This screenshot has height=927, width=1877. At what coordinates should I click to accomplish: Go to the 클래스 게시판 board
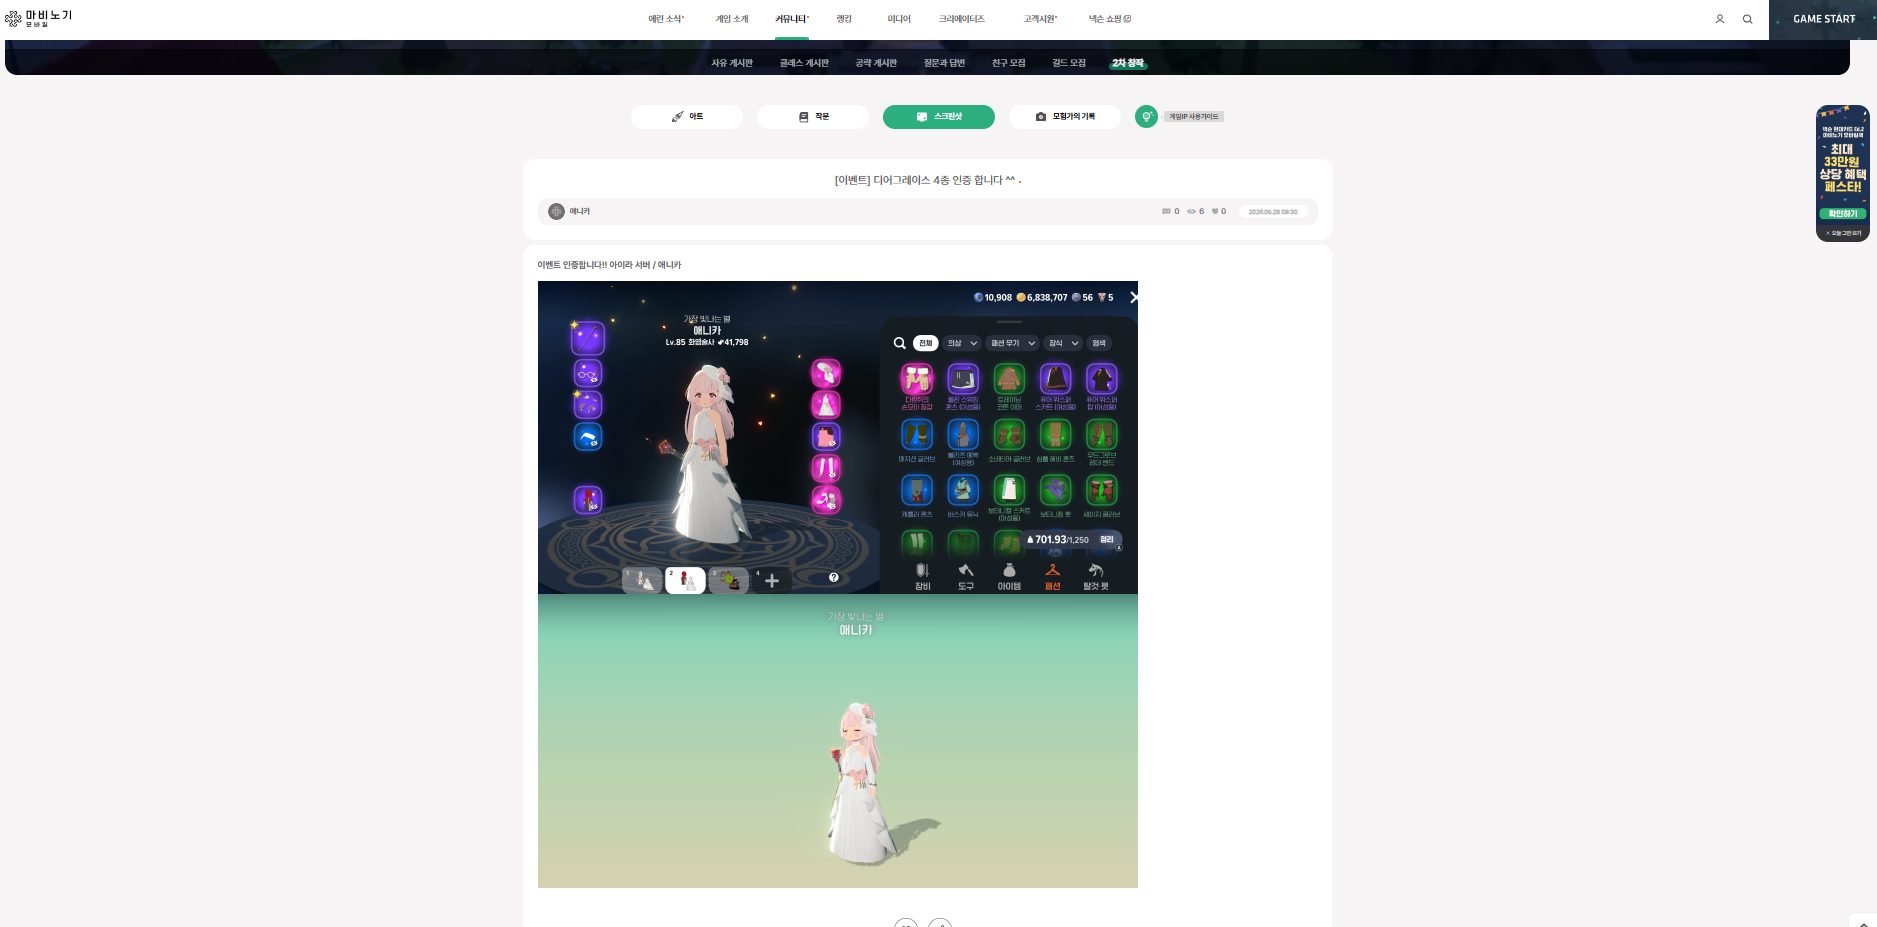tap(804, 63)
